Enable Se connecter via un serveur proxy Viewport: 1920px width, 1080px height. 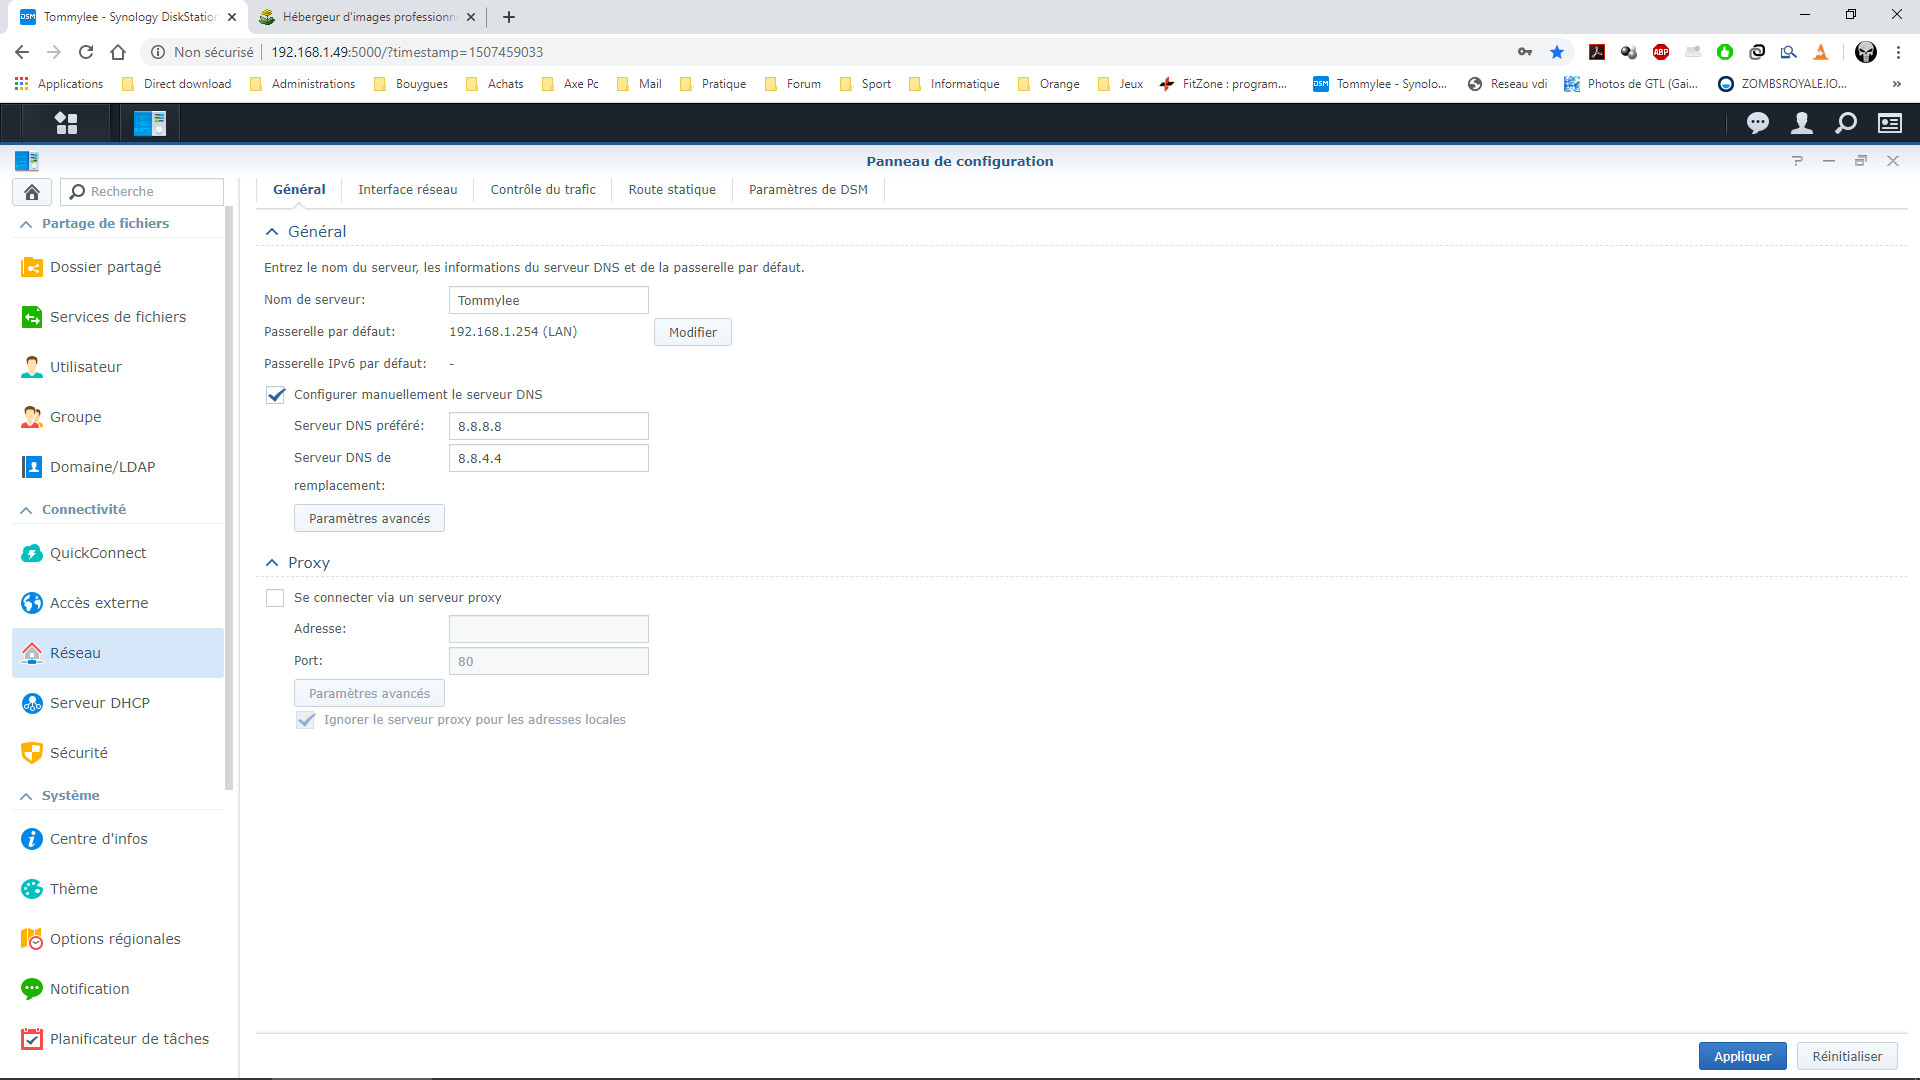click(x=276, y=598)
